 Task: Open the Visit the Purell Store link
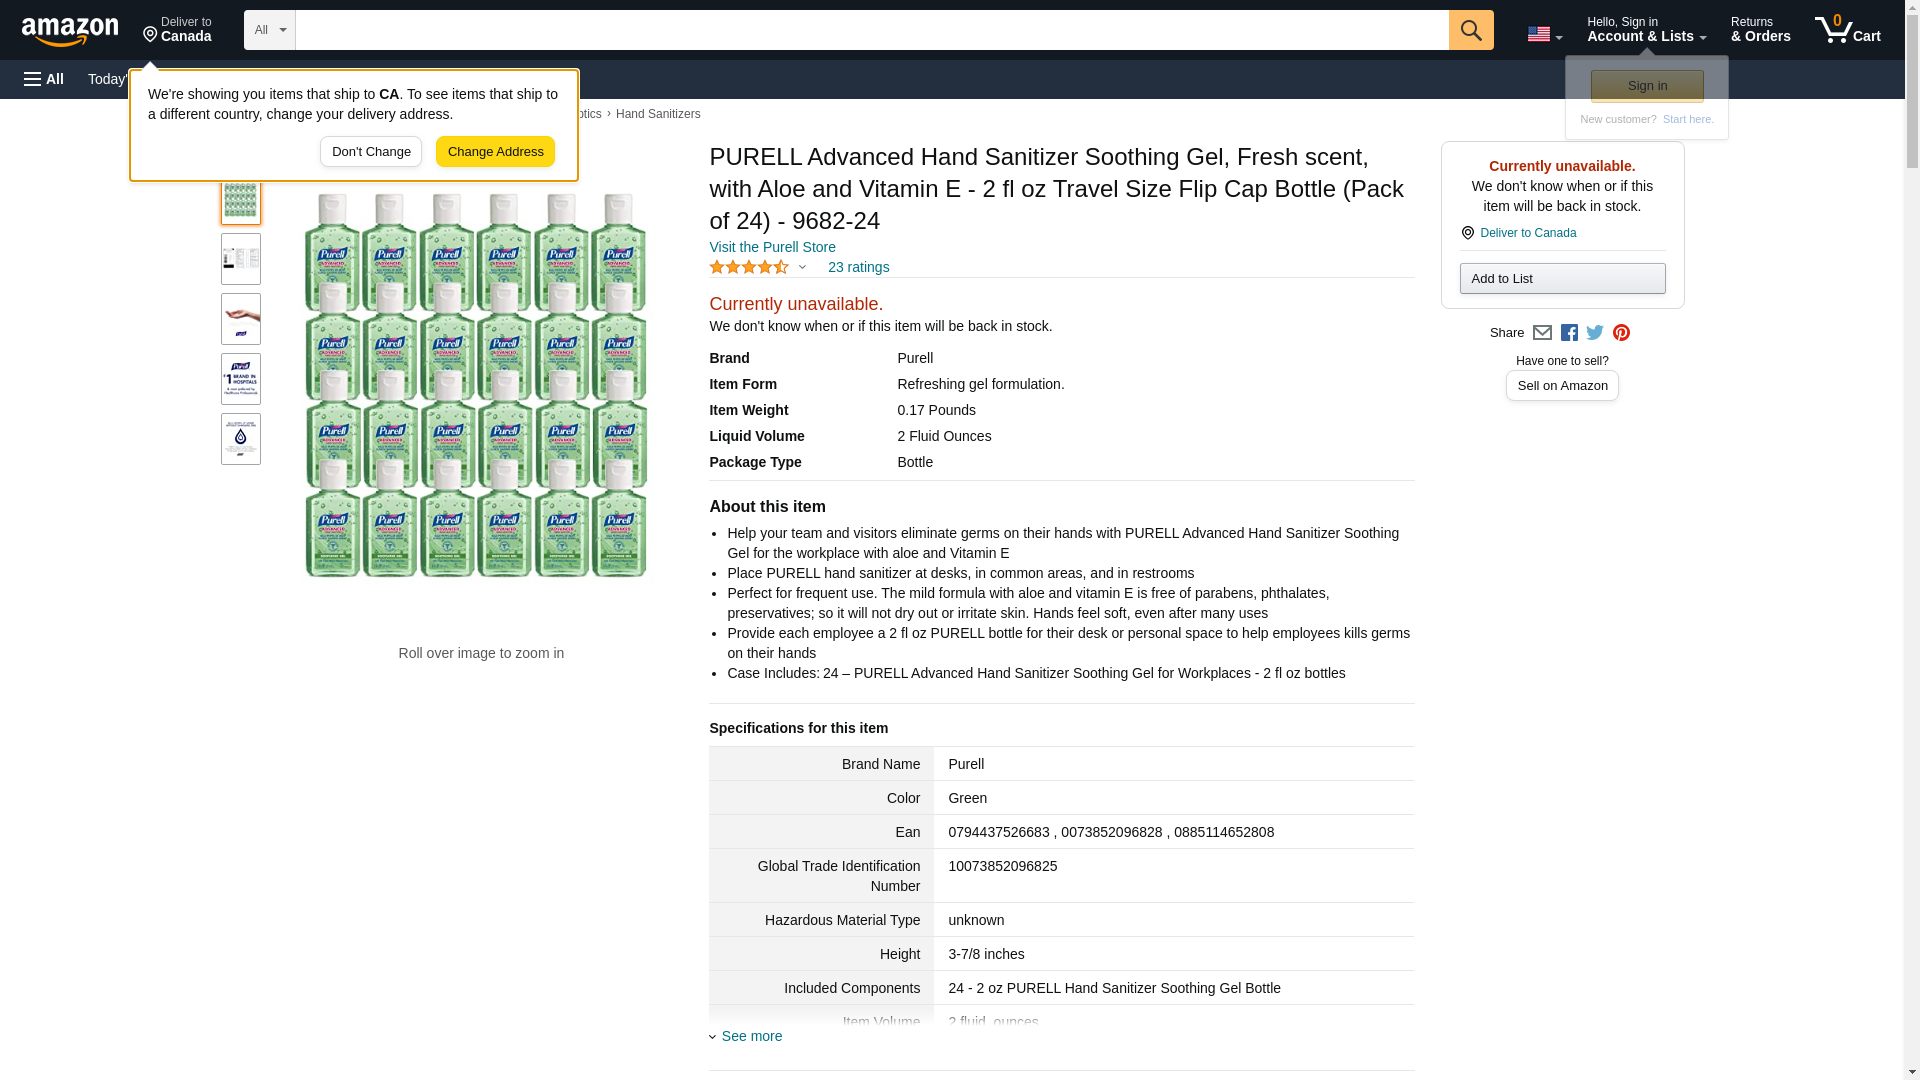pyautogui.click(x=772, y=247)
